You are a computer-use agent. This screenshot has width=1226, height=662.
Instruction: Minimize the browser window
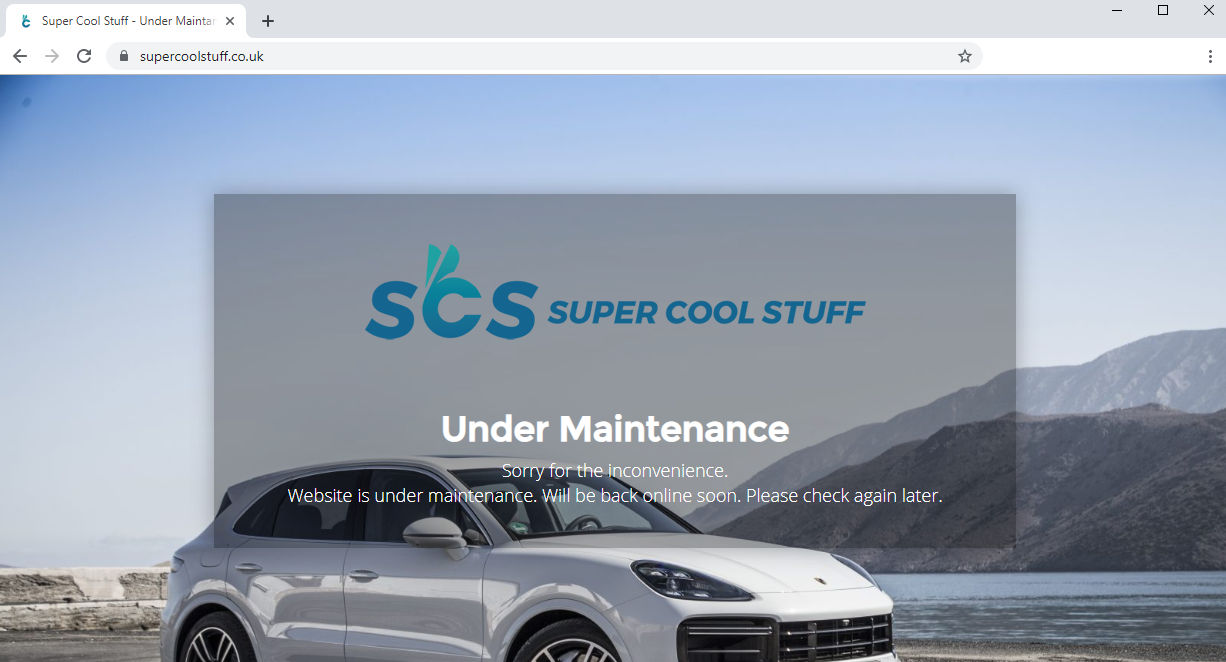tap(1117, 10)
